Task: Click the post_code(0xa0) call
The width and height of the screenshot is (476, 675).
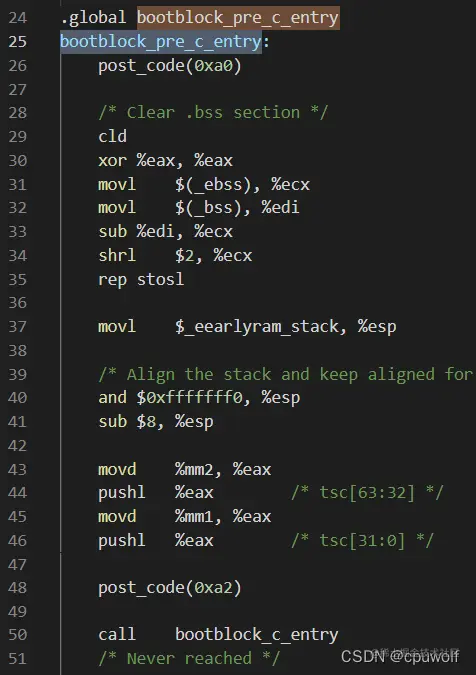Action: click(170, 66)
